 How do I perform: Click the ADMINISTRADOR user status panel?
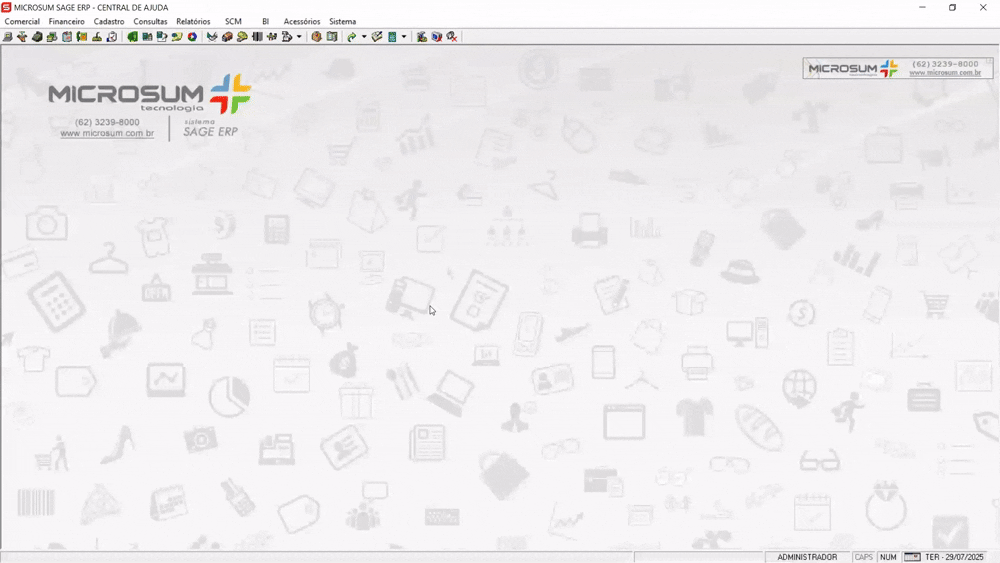[807, 557]
